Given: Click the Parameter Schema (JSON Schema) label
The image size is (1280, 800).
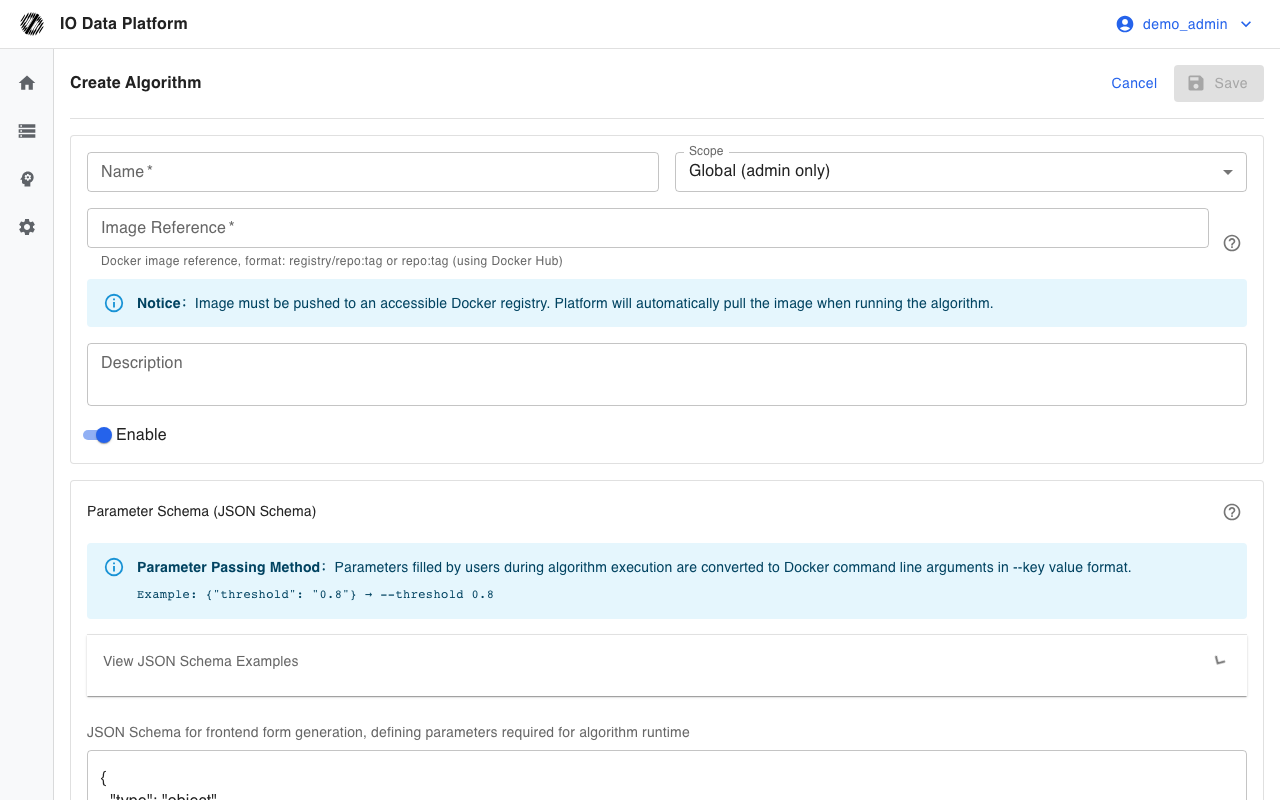Looking at the screenshot, I should pos(201,511).
